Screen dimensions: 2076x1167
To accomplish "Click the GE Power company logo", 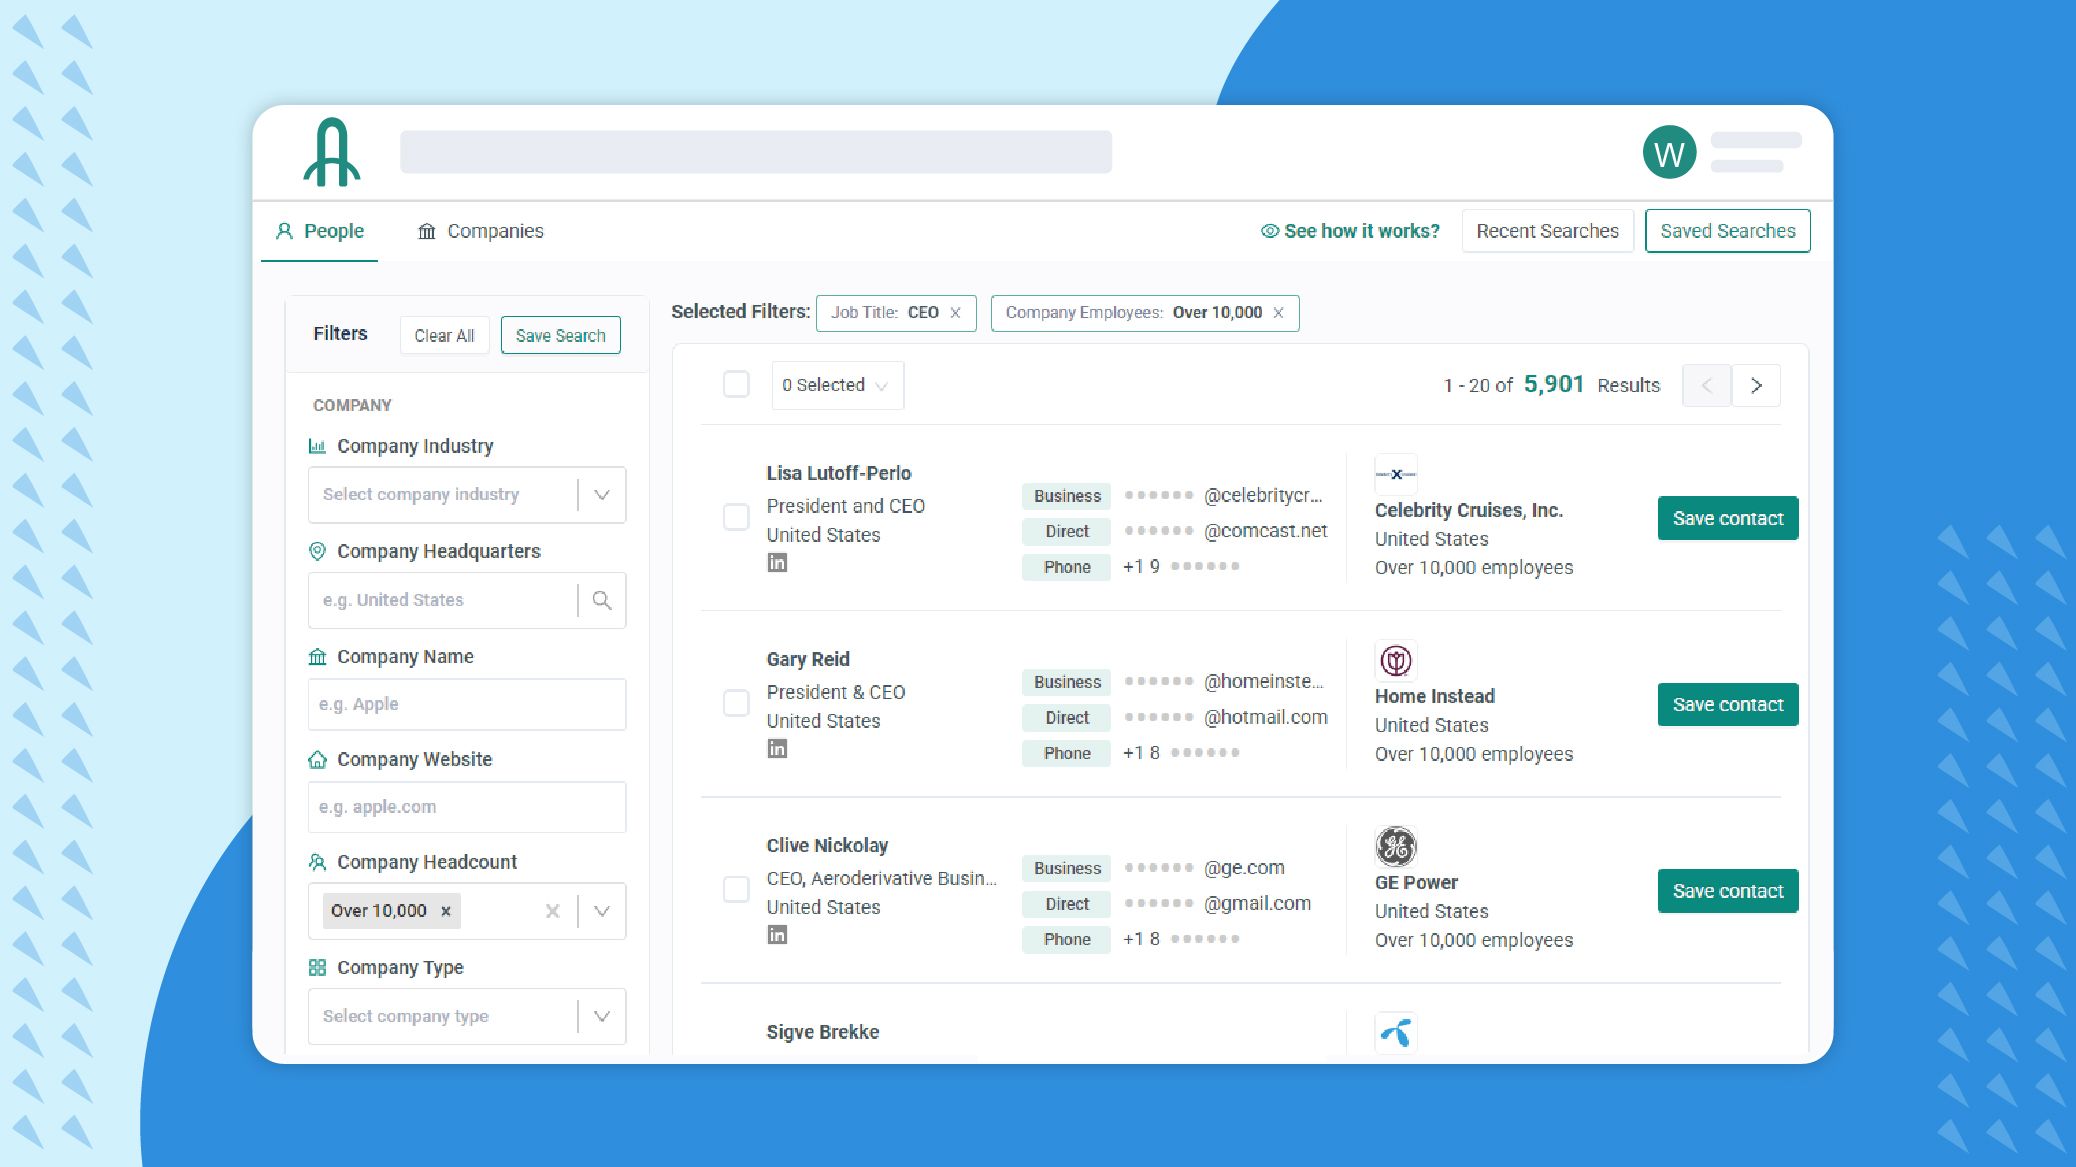I will [1395, 847].
